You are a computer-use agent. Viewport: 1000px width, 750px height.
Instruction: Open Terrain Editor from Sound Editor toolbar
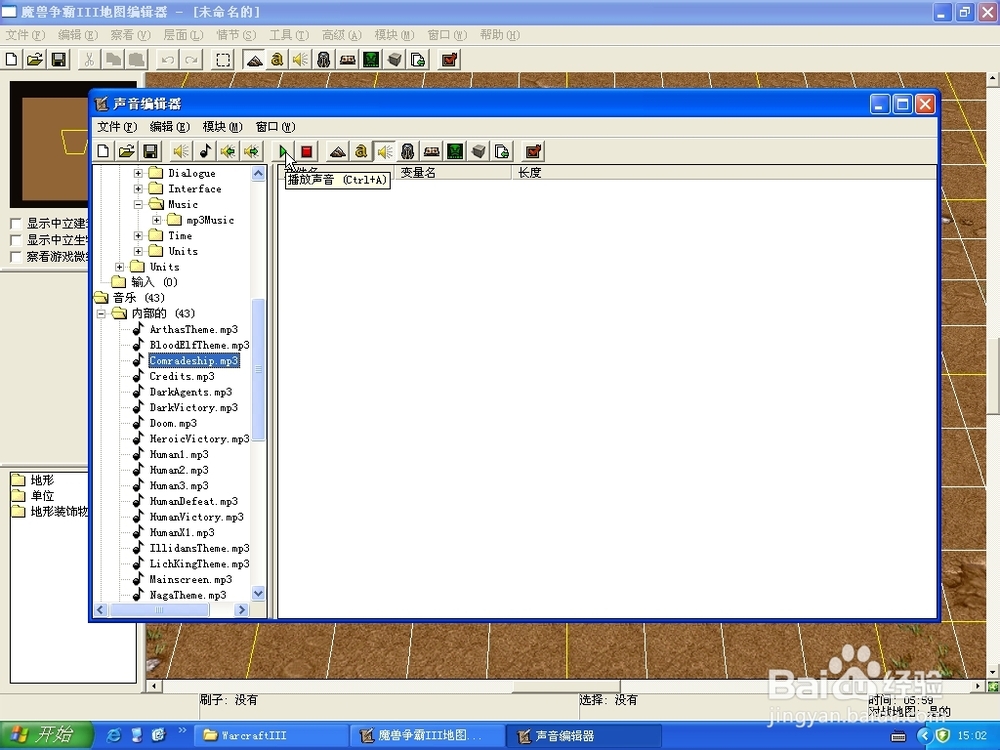click(x=337, y=151)
